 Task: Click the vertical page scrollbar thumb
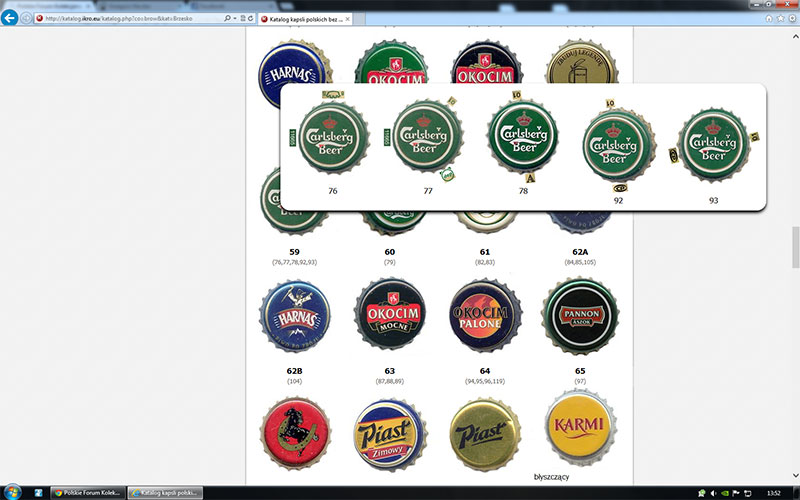click(x=795, y=241)
